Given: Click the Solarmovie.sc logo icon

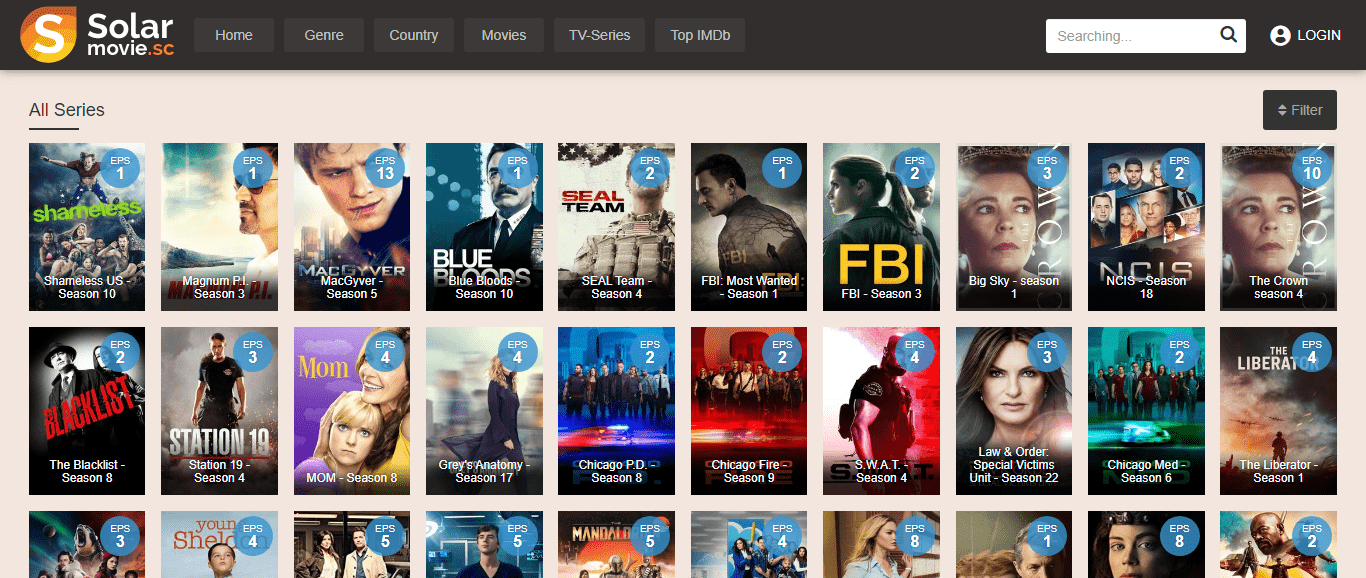Looking at the screenshot, I should (x=49, y=35).
